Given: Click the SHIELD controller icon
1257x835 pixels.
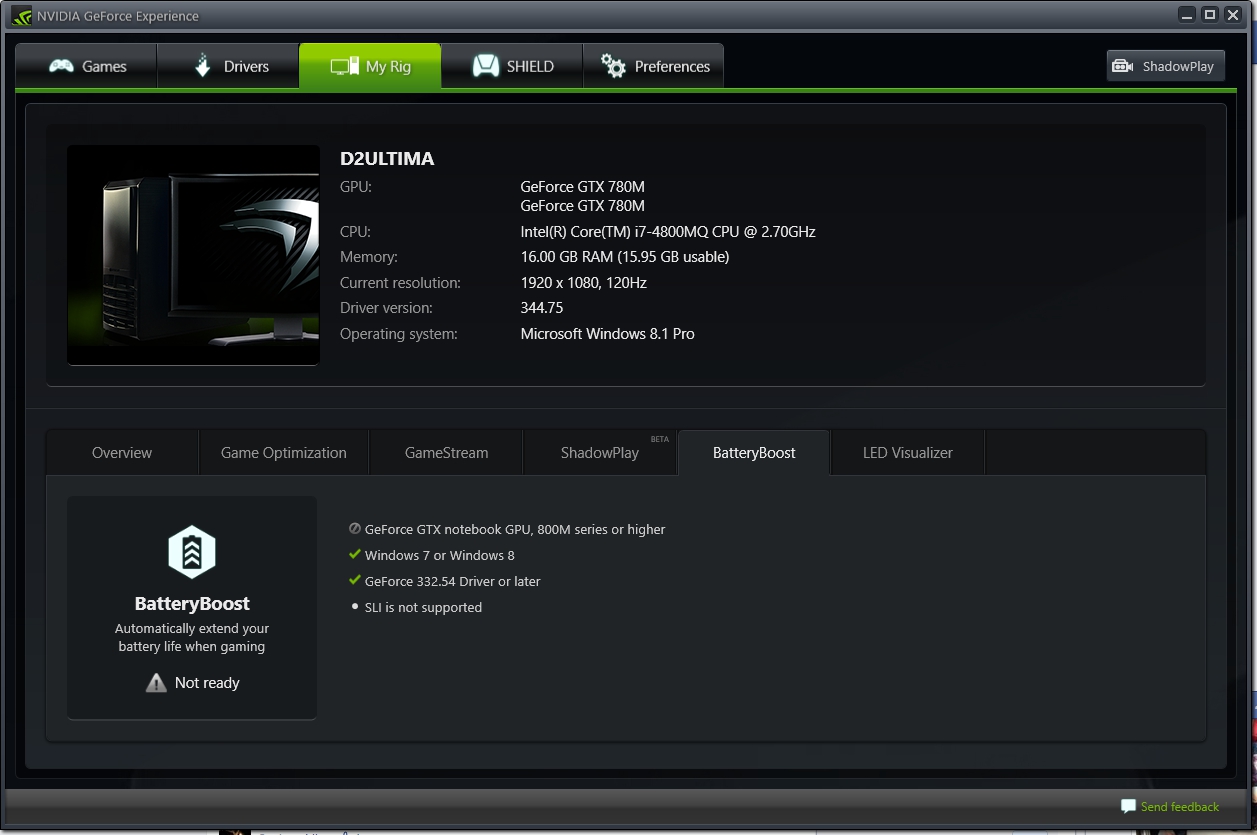Looking at the screenshot, I should pos(486,66).
